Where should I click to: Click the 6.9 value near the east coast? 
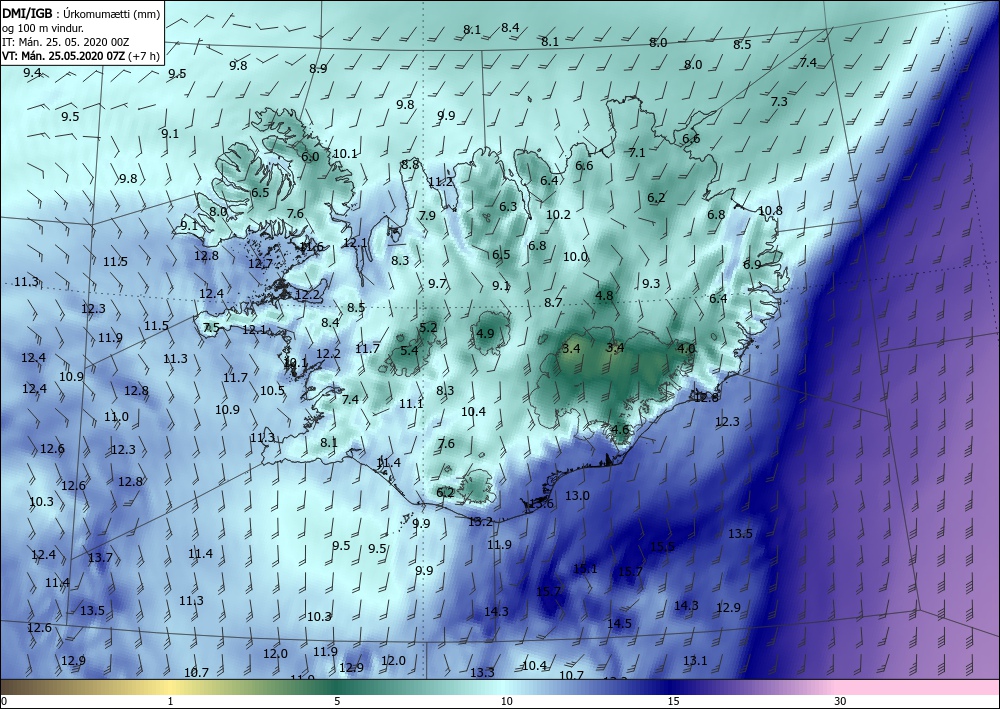(752, 265)
